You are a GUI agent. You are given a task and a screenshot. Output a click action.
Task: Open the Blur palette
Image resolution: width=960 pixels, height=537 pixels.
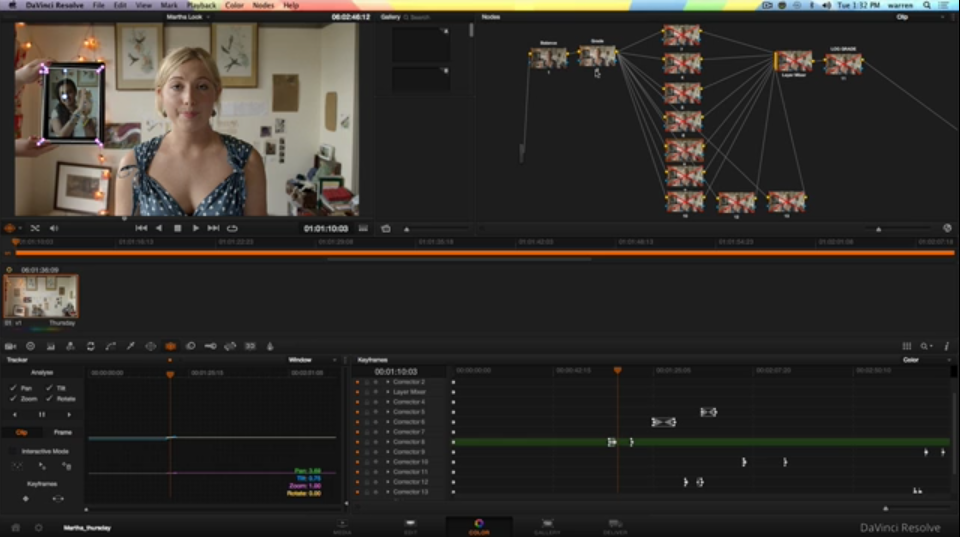pyautogui.click(x=190, y=347)
